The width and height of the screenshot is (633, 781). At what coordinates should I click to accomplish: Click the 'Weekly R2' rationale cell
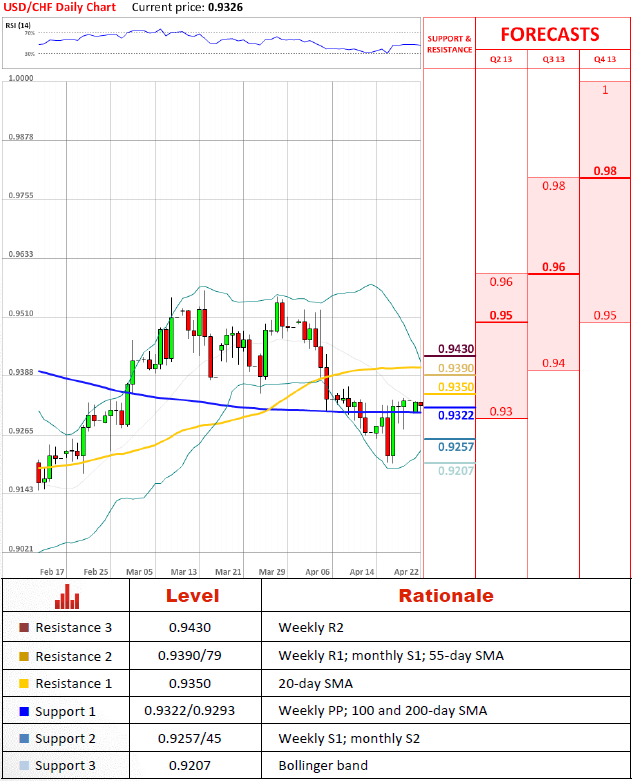pyautogui.click(x=311, y=628)
